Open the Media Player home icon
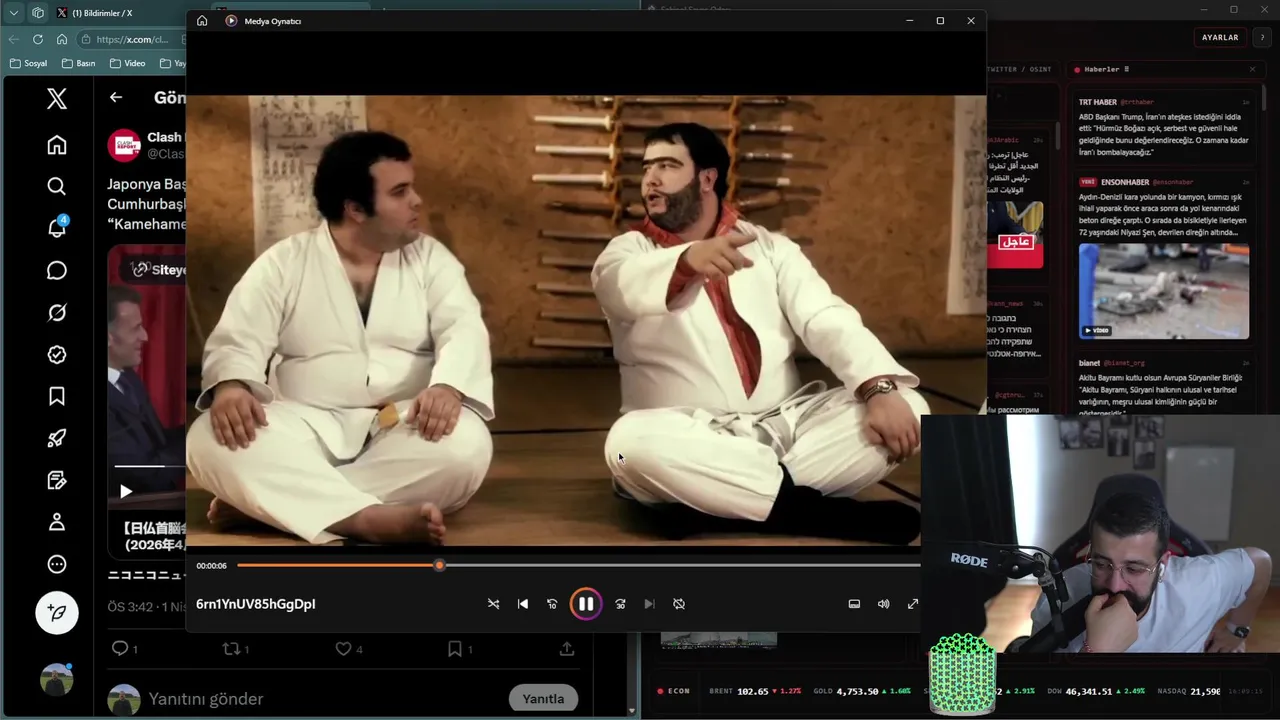Viewport: 1280px width, 720px height. point(202,21)
